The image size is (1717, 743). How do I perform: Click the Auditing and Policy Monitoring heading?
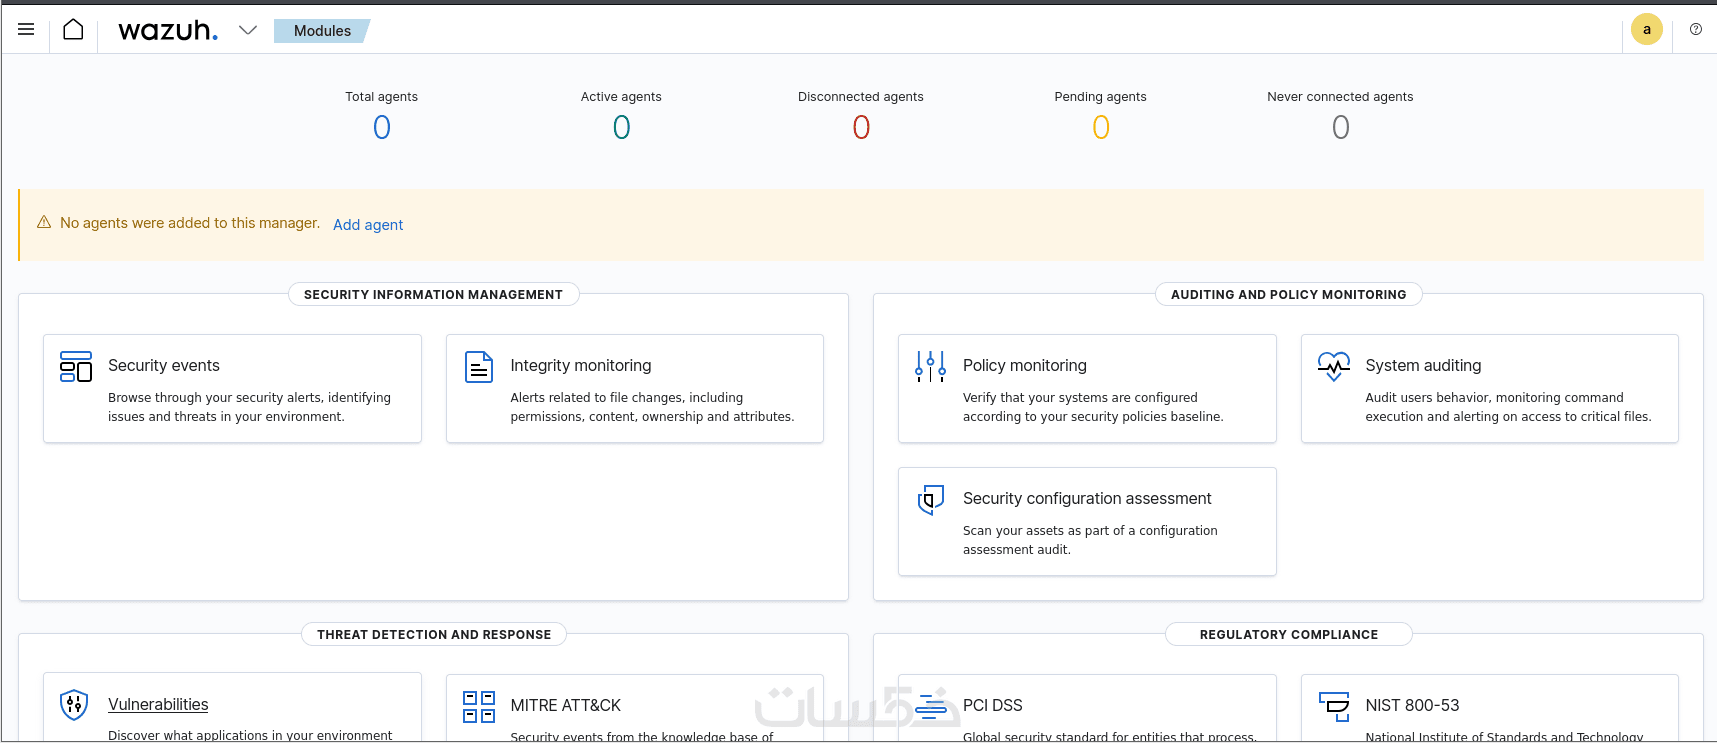click(1289, 295)
